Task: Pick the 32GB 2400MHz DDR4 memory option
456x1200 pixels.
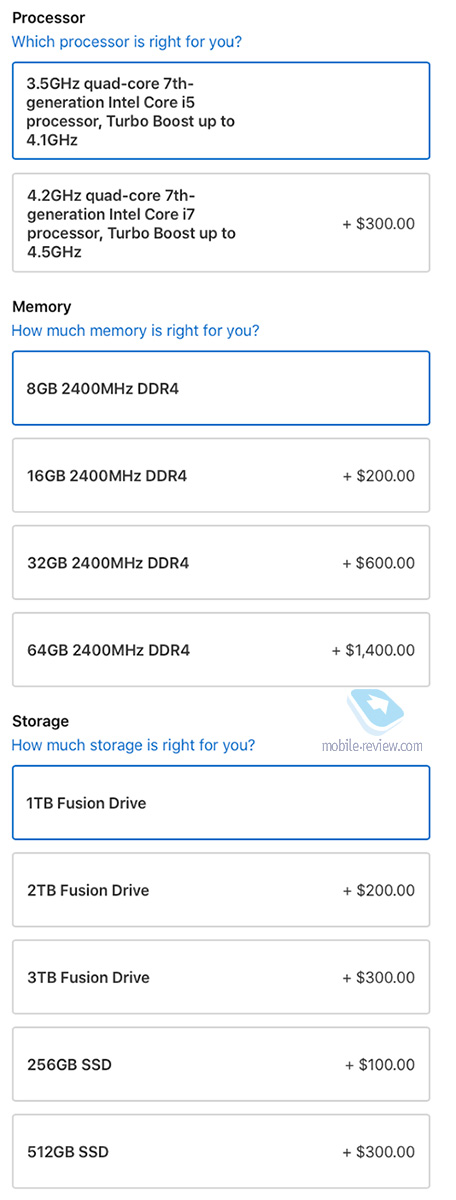Action: (221, 563)
